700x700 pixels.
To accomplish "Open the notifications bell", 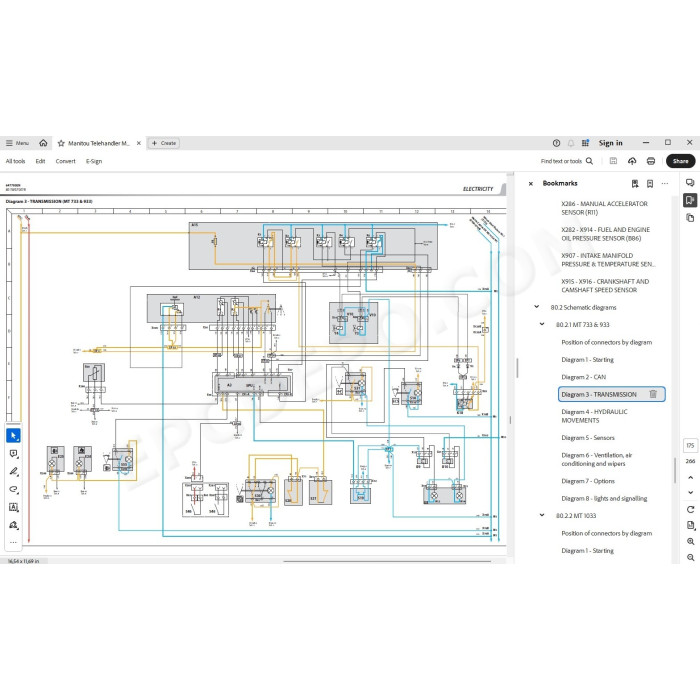I will pos(571,143).
